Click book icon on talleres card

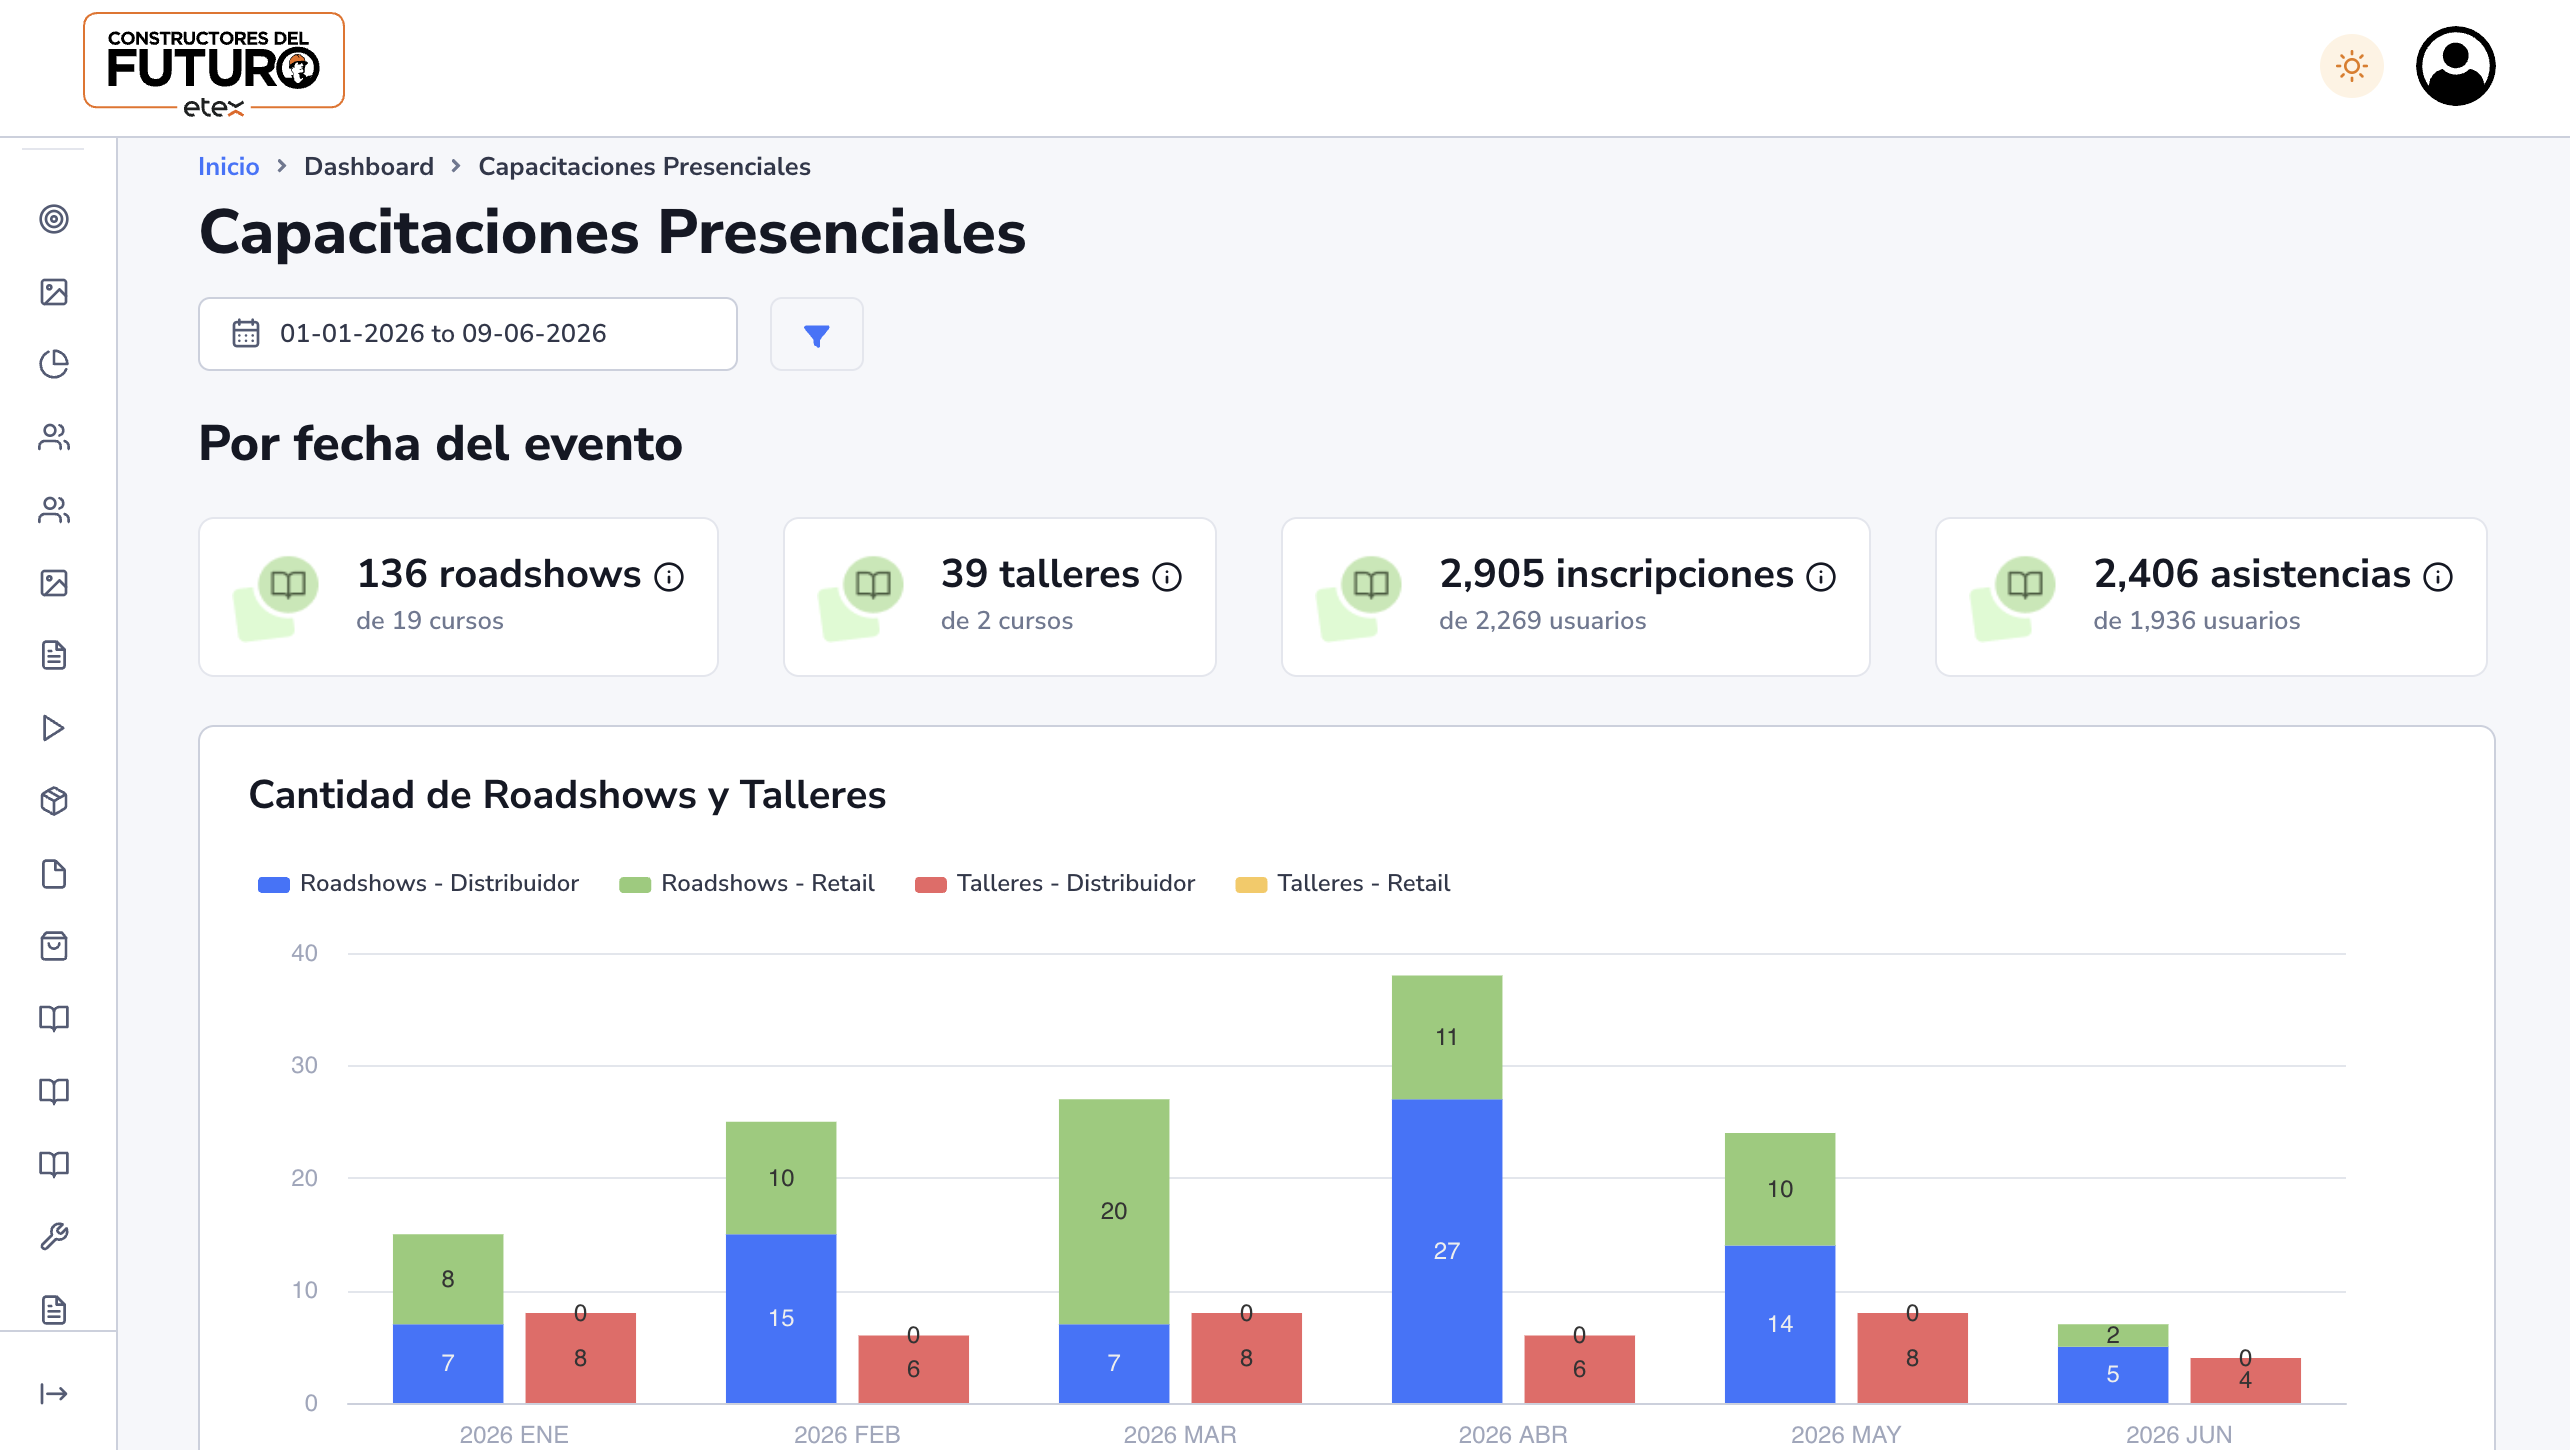[873, 584]
